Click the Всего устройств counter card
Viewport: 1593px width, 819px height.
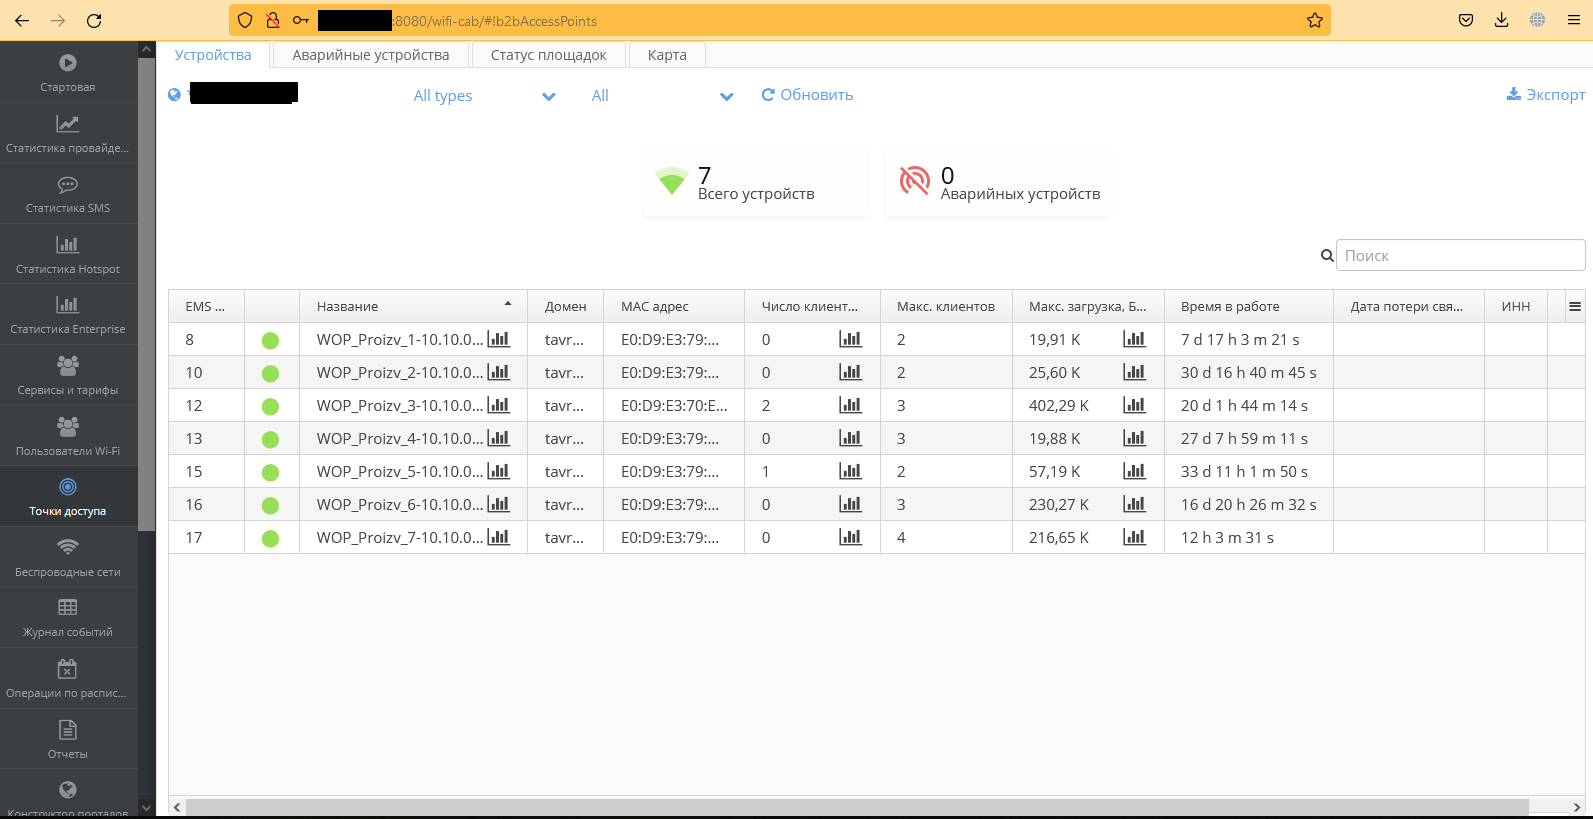(x=755, y=182)
